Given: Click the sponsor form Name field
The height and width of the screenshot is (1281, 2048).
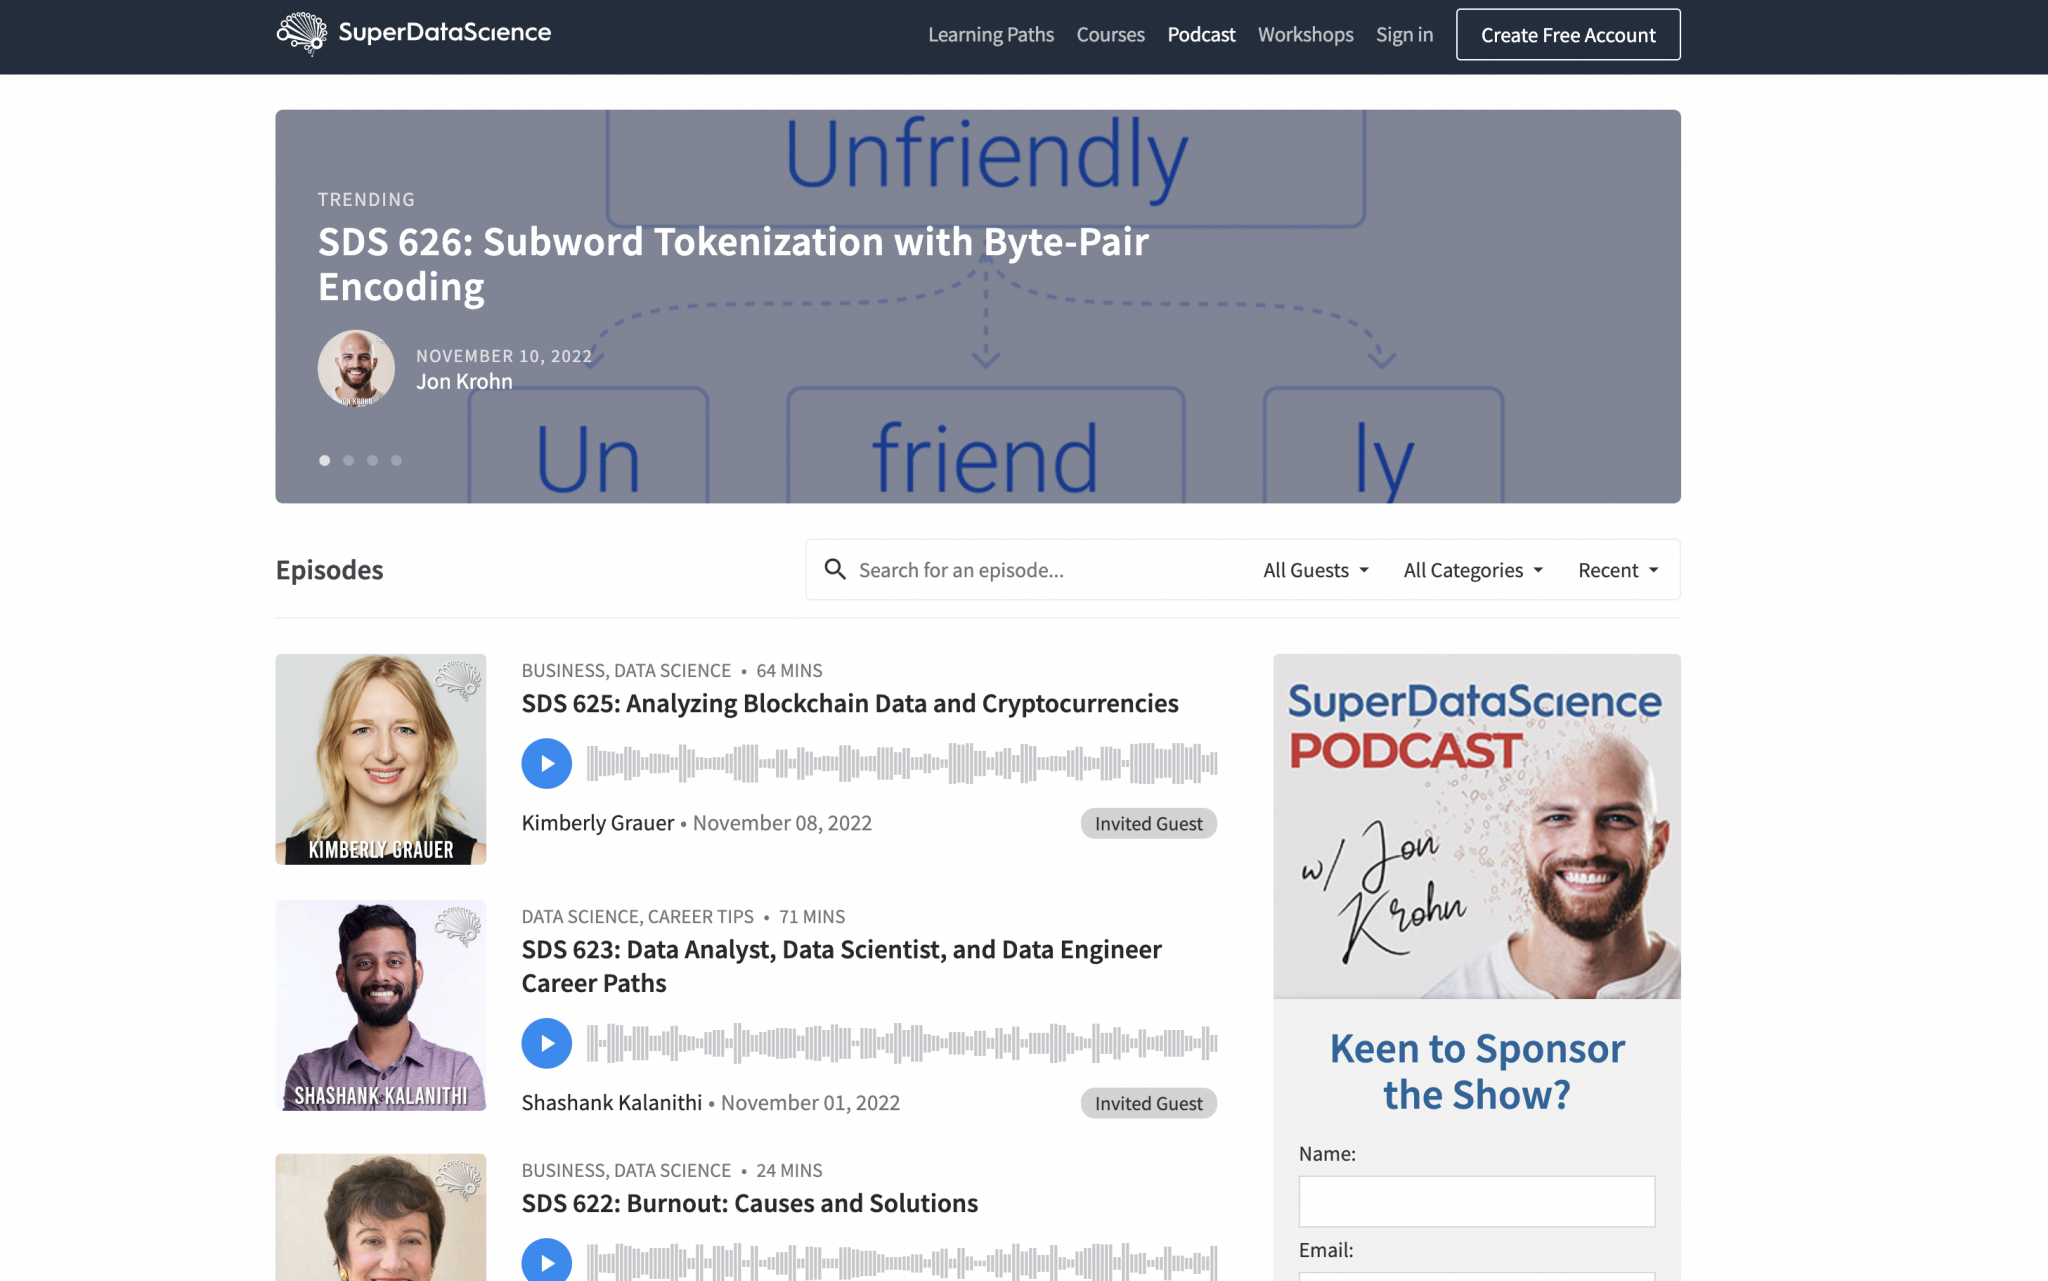Looking at the screenshot, I should (x=1476, y=1201).
